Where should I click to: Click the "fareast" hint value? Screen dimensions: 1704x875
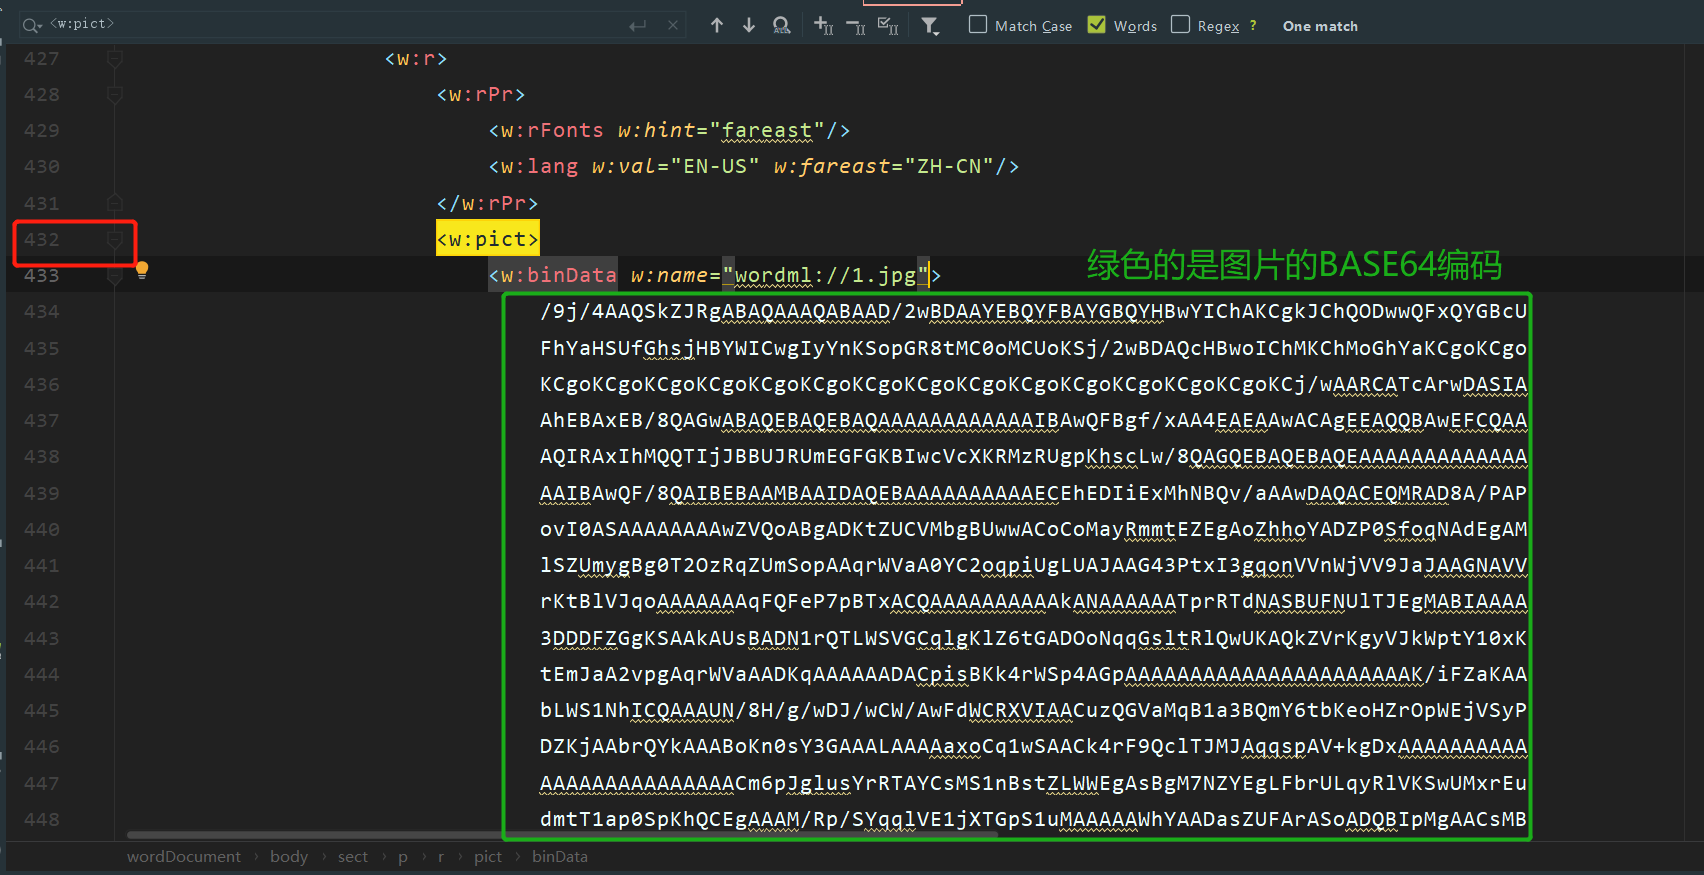tap(767, 131)
